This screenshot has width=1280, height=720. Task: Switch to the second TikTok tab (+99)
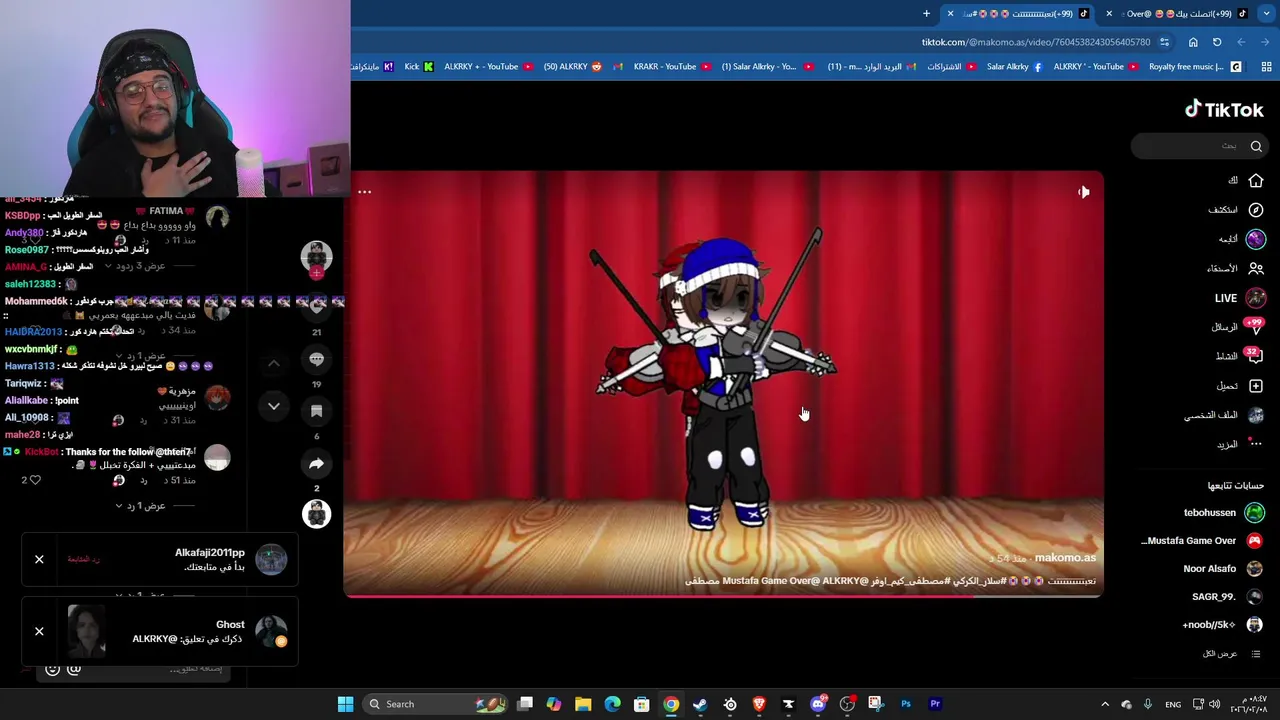pos(1180,14)
